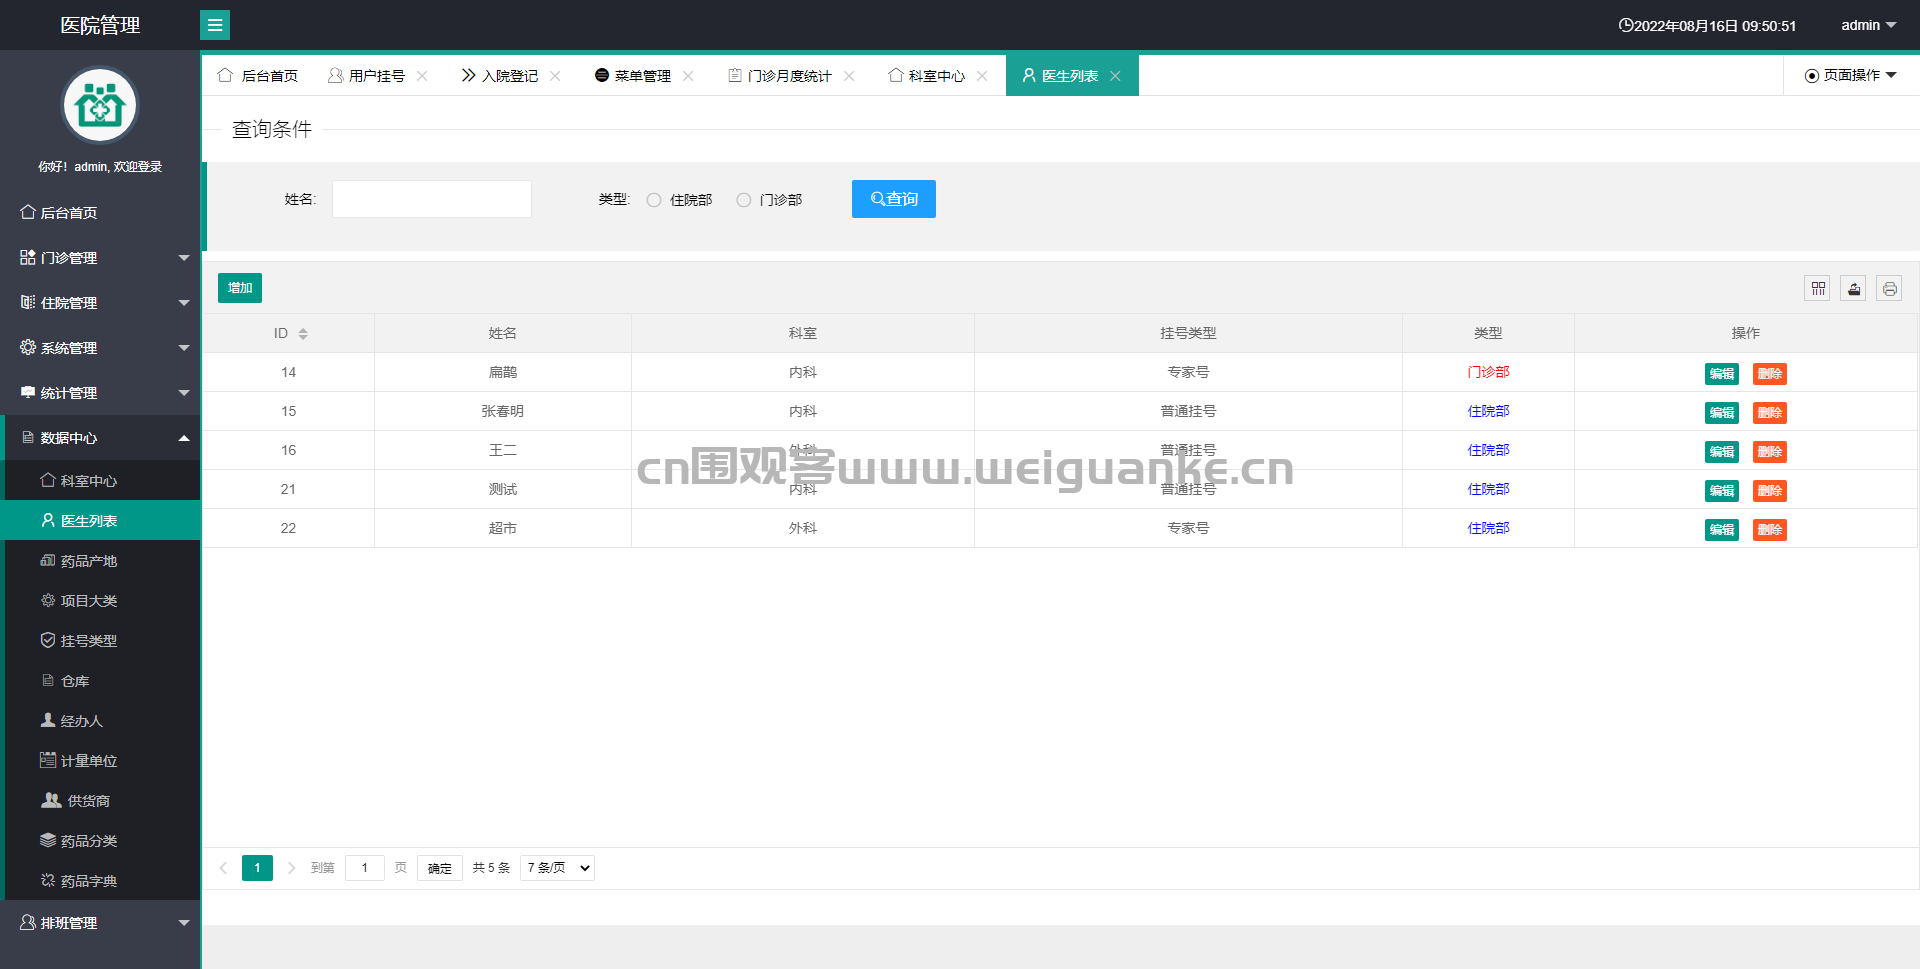Edit the doctor 测试 row
This screenshot has height=969, width=1920.
point(1722,491)
